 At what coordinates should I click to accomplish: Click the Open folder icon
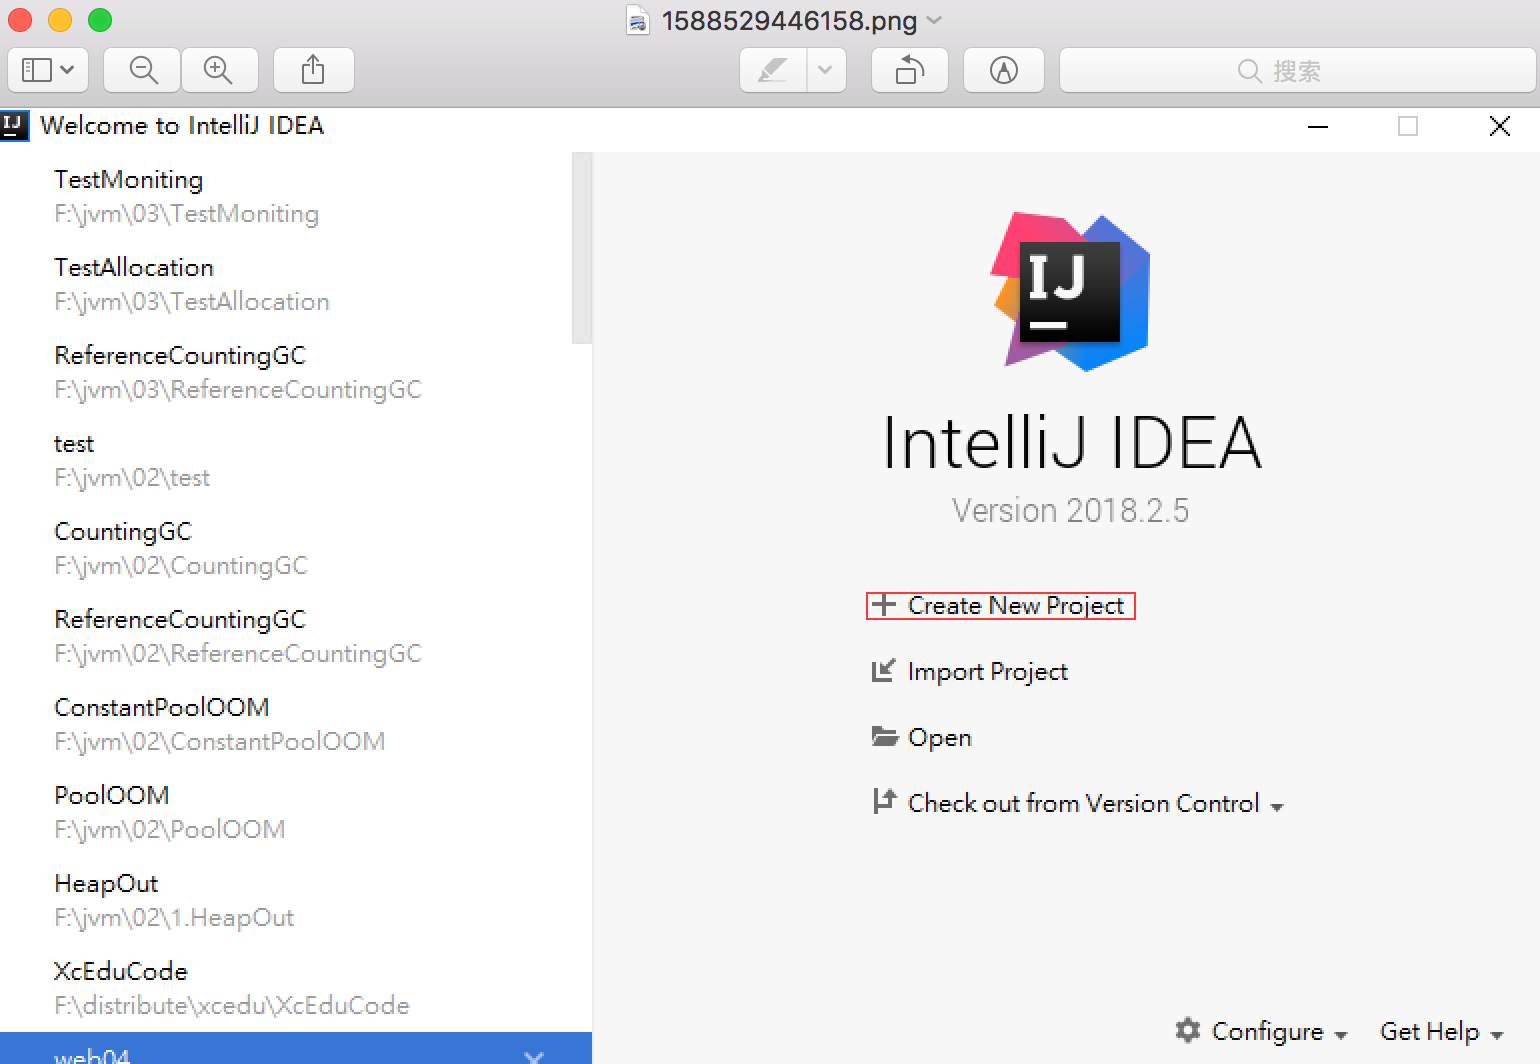pos(884,737)
